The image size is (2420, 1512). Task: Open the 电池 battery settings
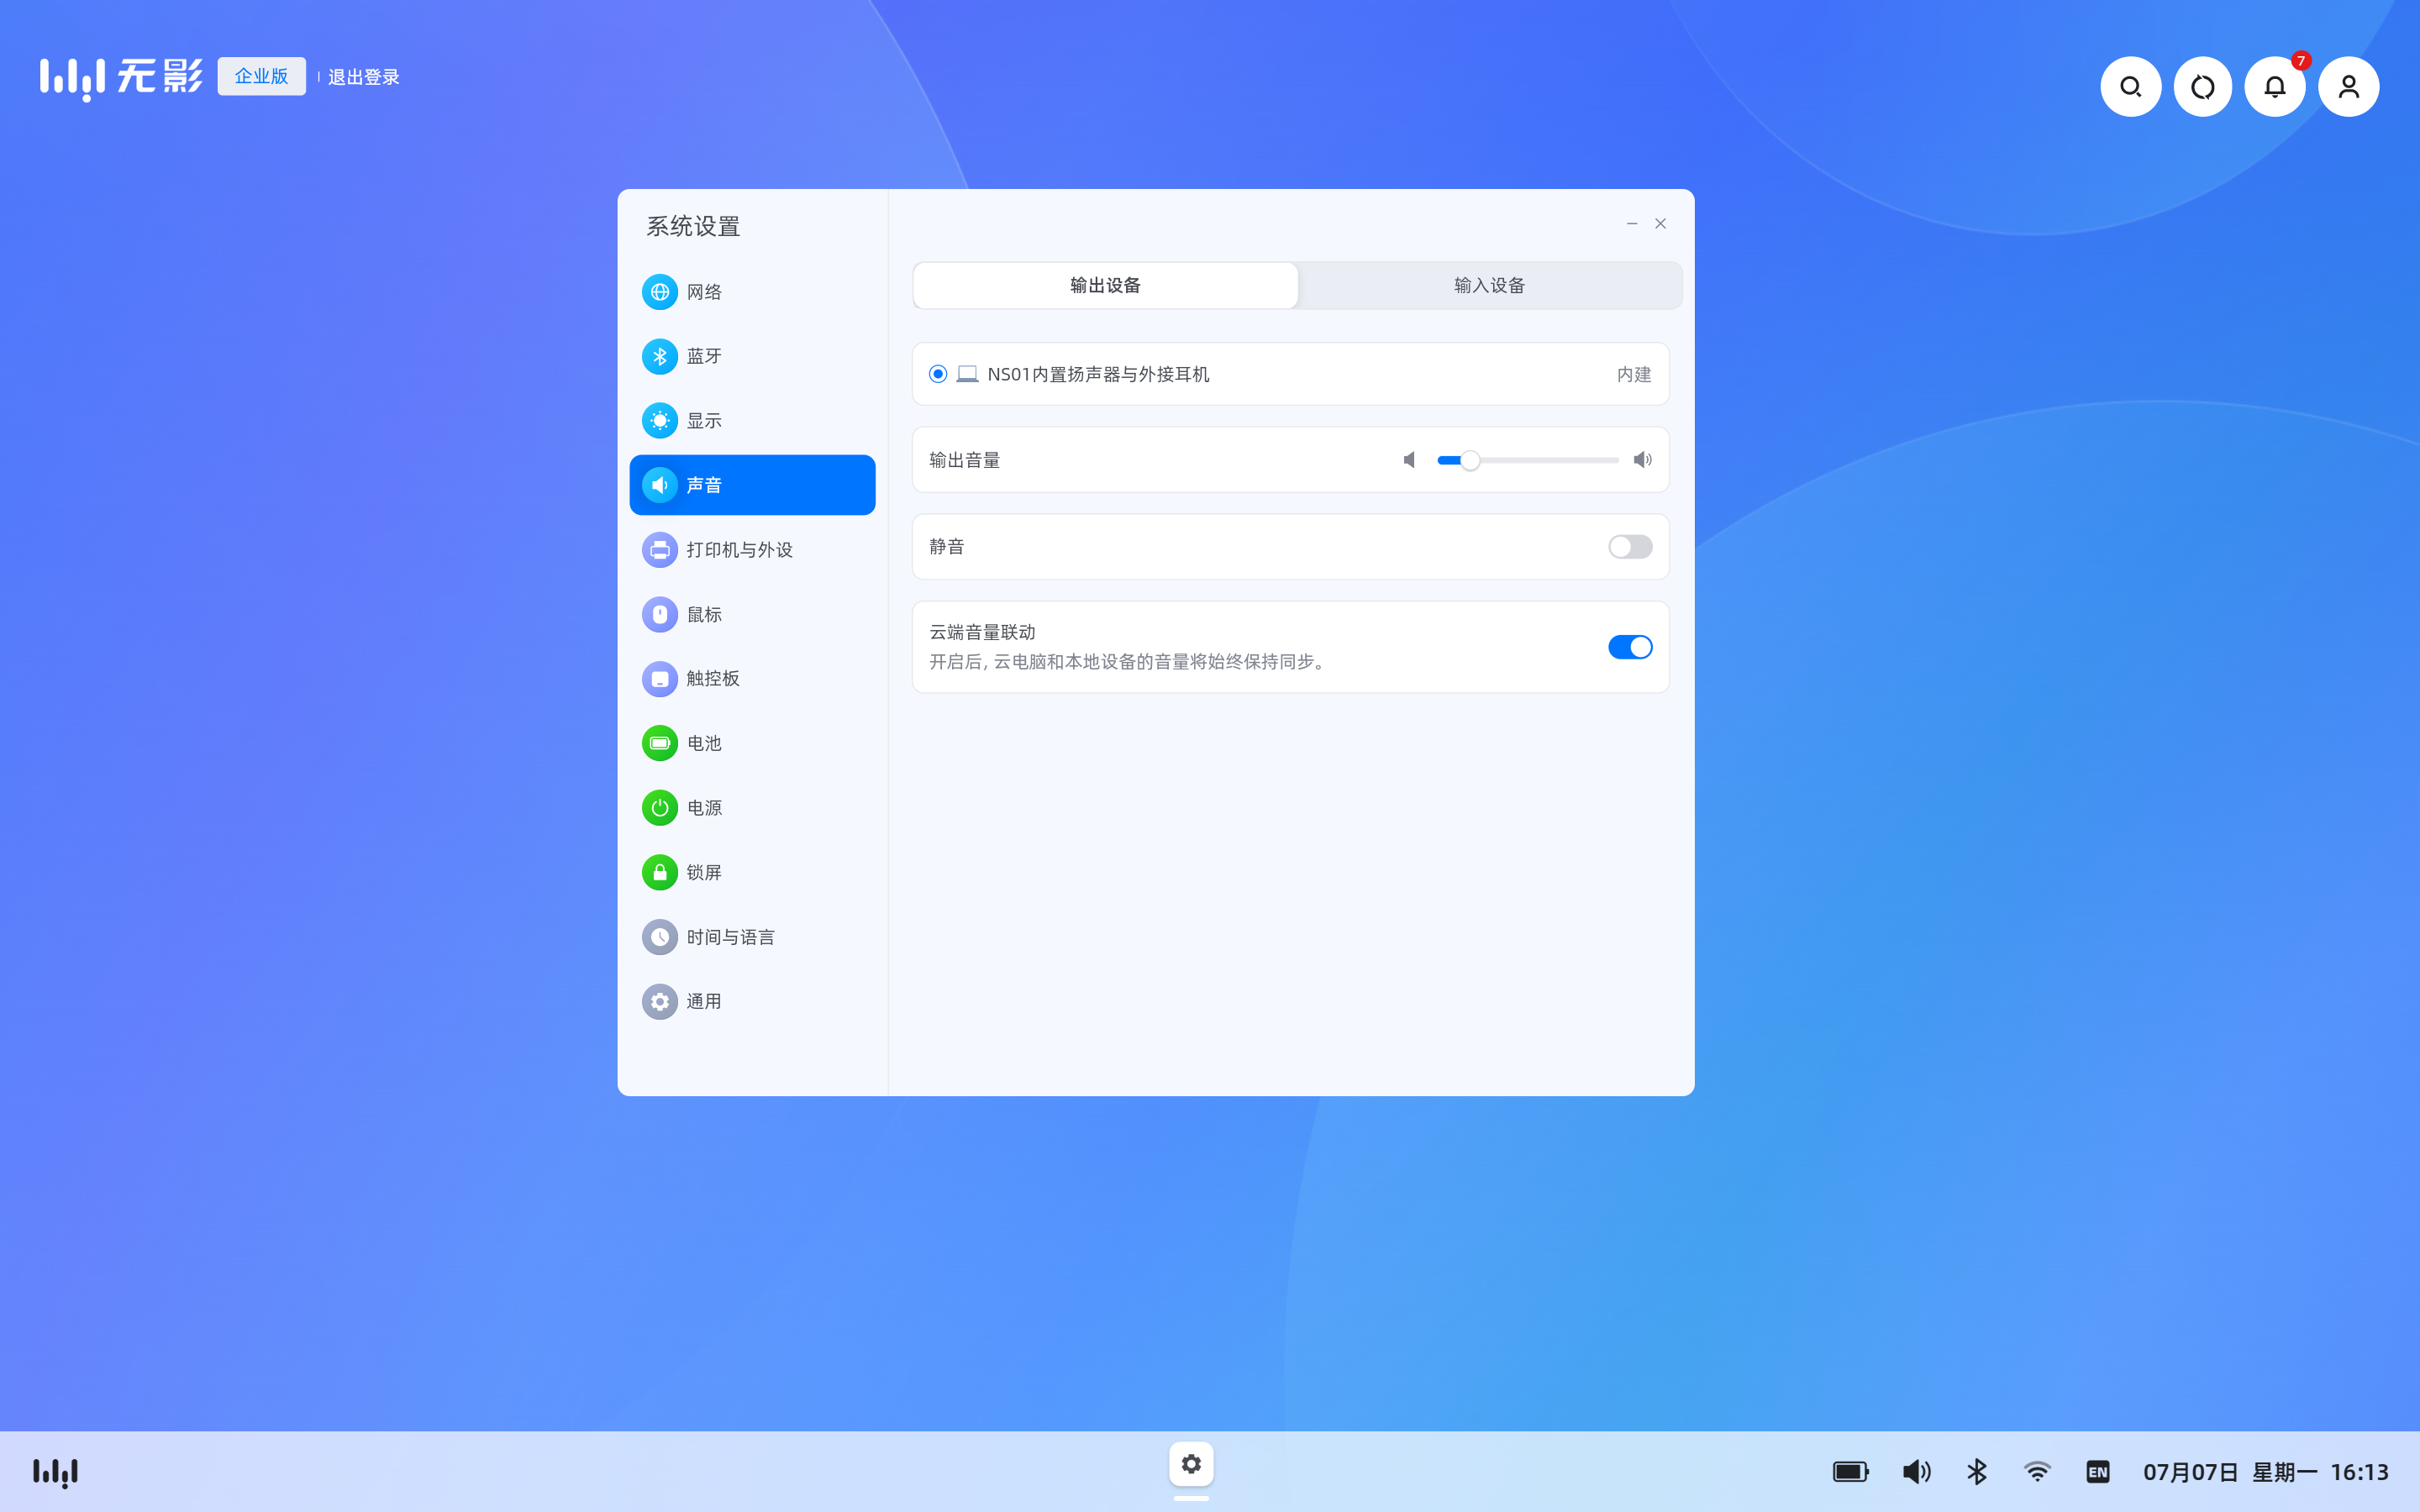tap(752, 743)
